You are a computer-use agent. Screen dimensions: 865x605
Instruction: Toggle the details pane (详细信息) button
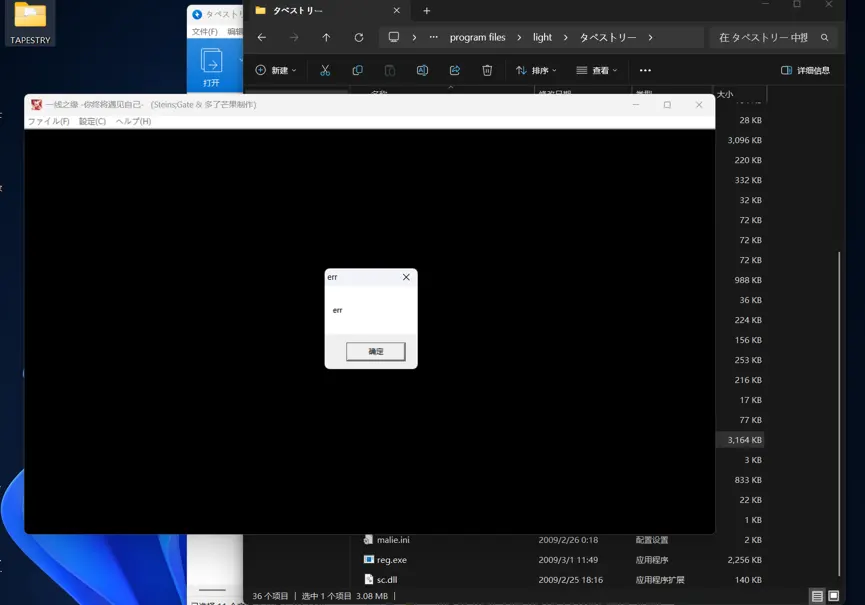click(805, 70)
